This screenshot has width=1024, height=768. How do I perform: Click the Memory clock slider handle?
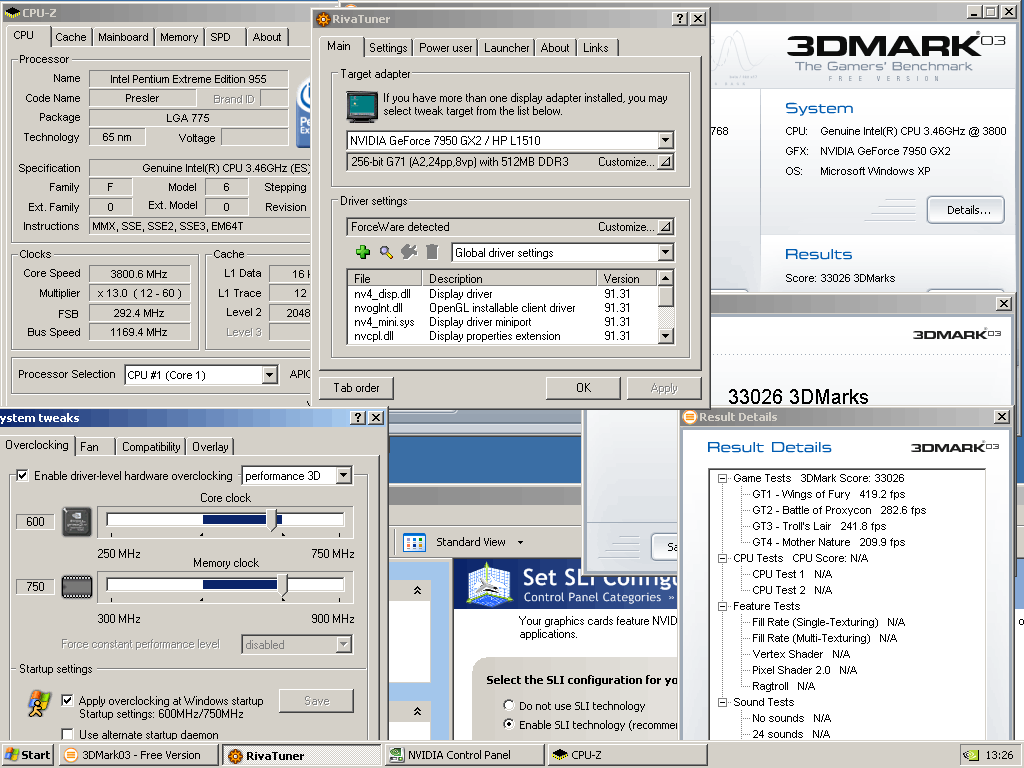[282, 586]
